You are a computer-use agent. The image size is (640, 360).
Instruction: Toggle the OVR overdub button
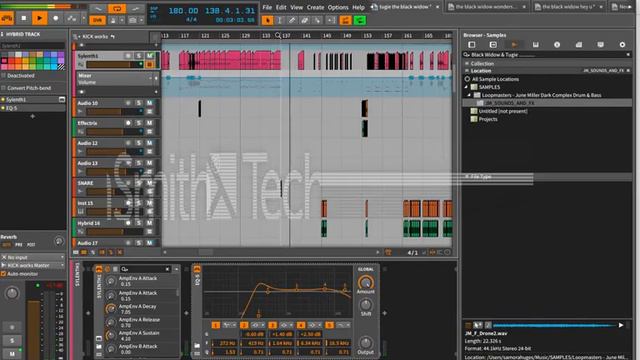(x=97, y=20)
